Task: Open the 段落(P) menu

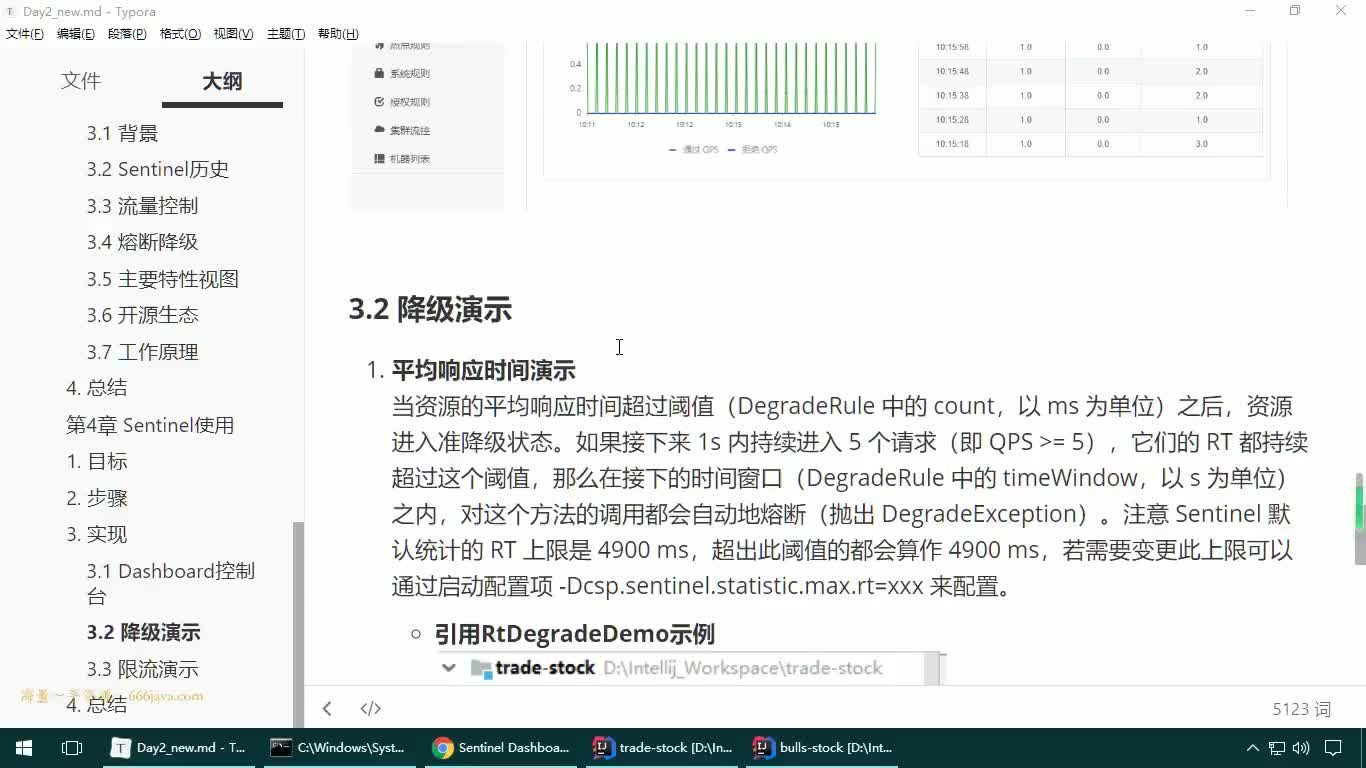Action: tap(127, 33)
